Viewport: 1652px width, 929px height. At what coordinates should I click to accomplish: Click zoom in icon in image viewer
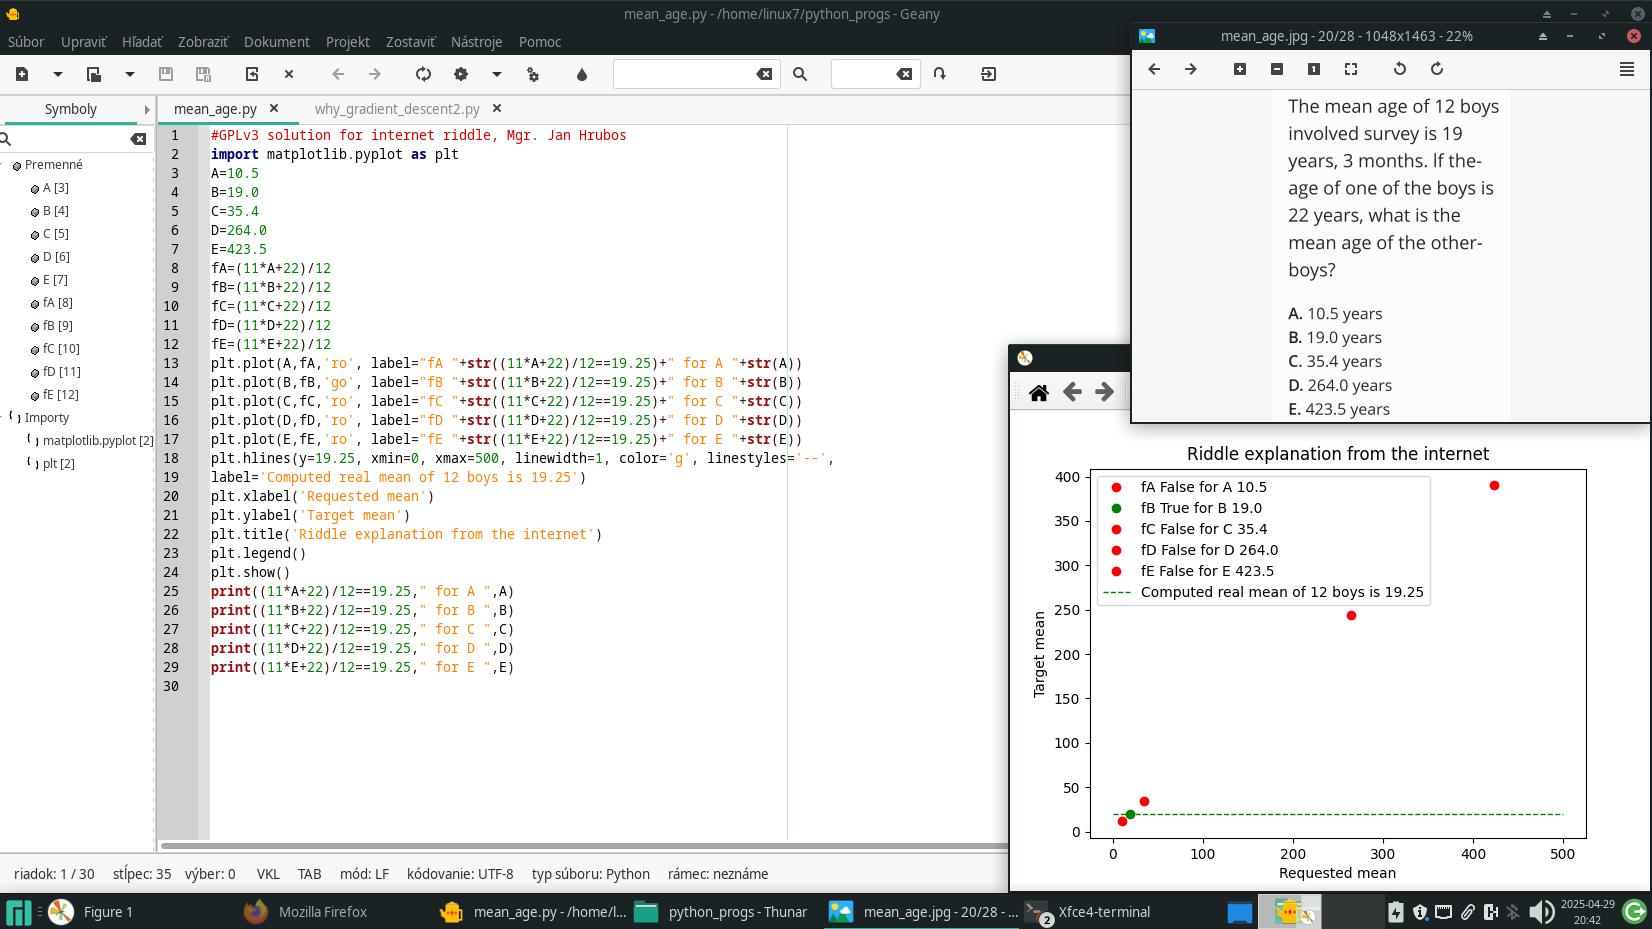(1240, 69)
